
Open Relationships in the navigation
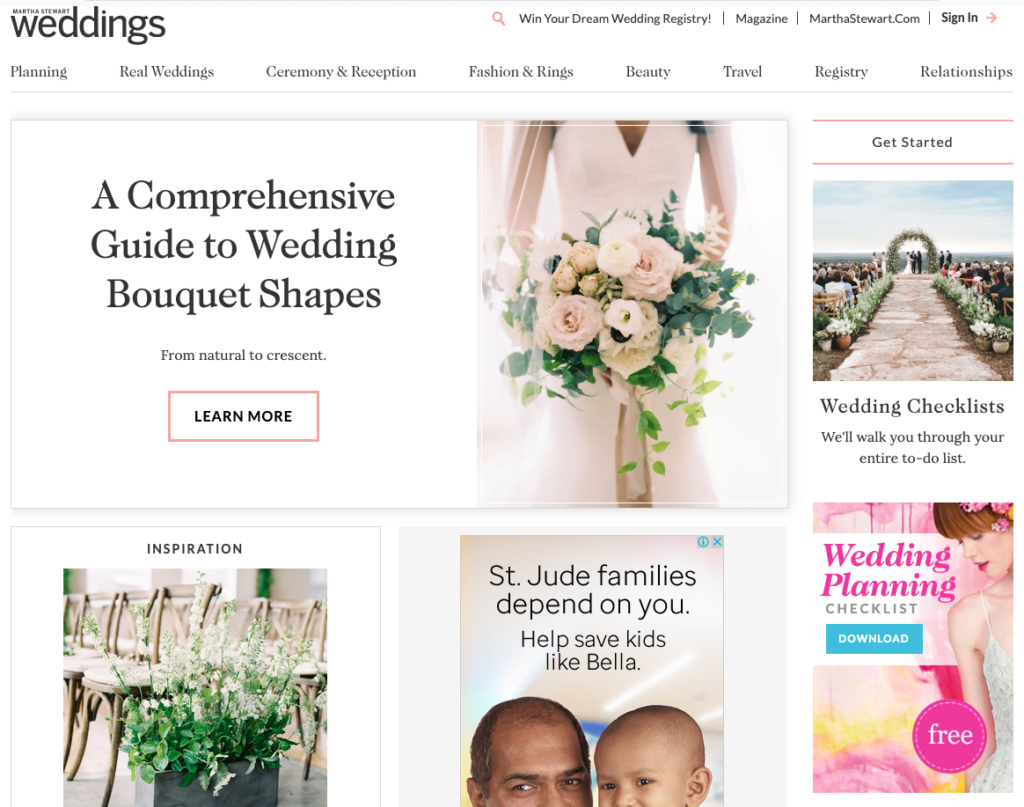[x=966, y=72]
